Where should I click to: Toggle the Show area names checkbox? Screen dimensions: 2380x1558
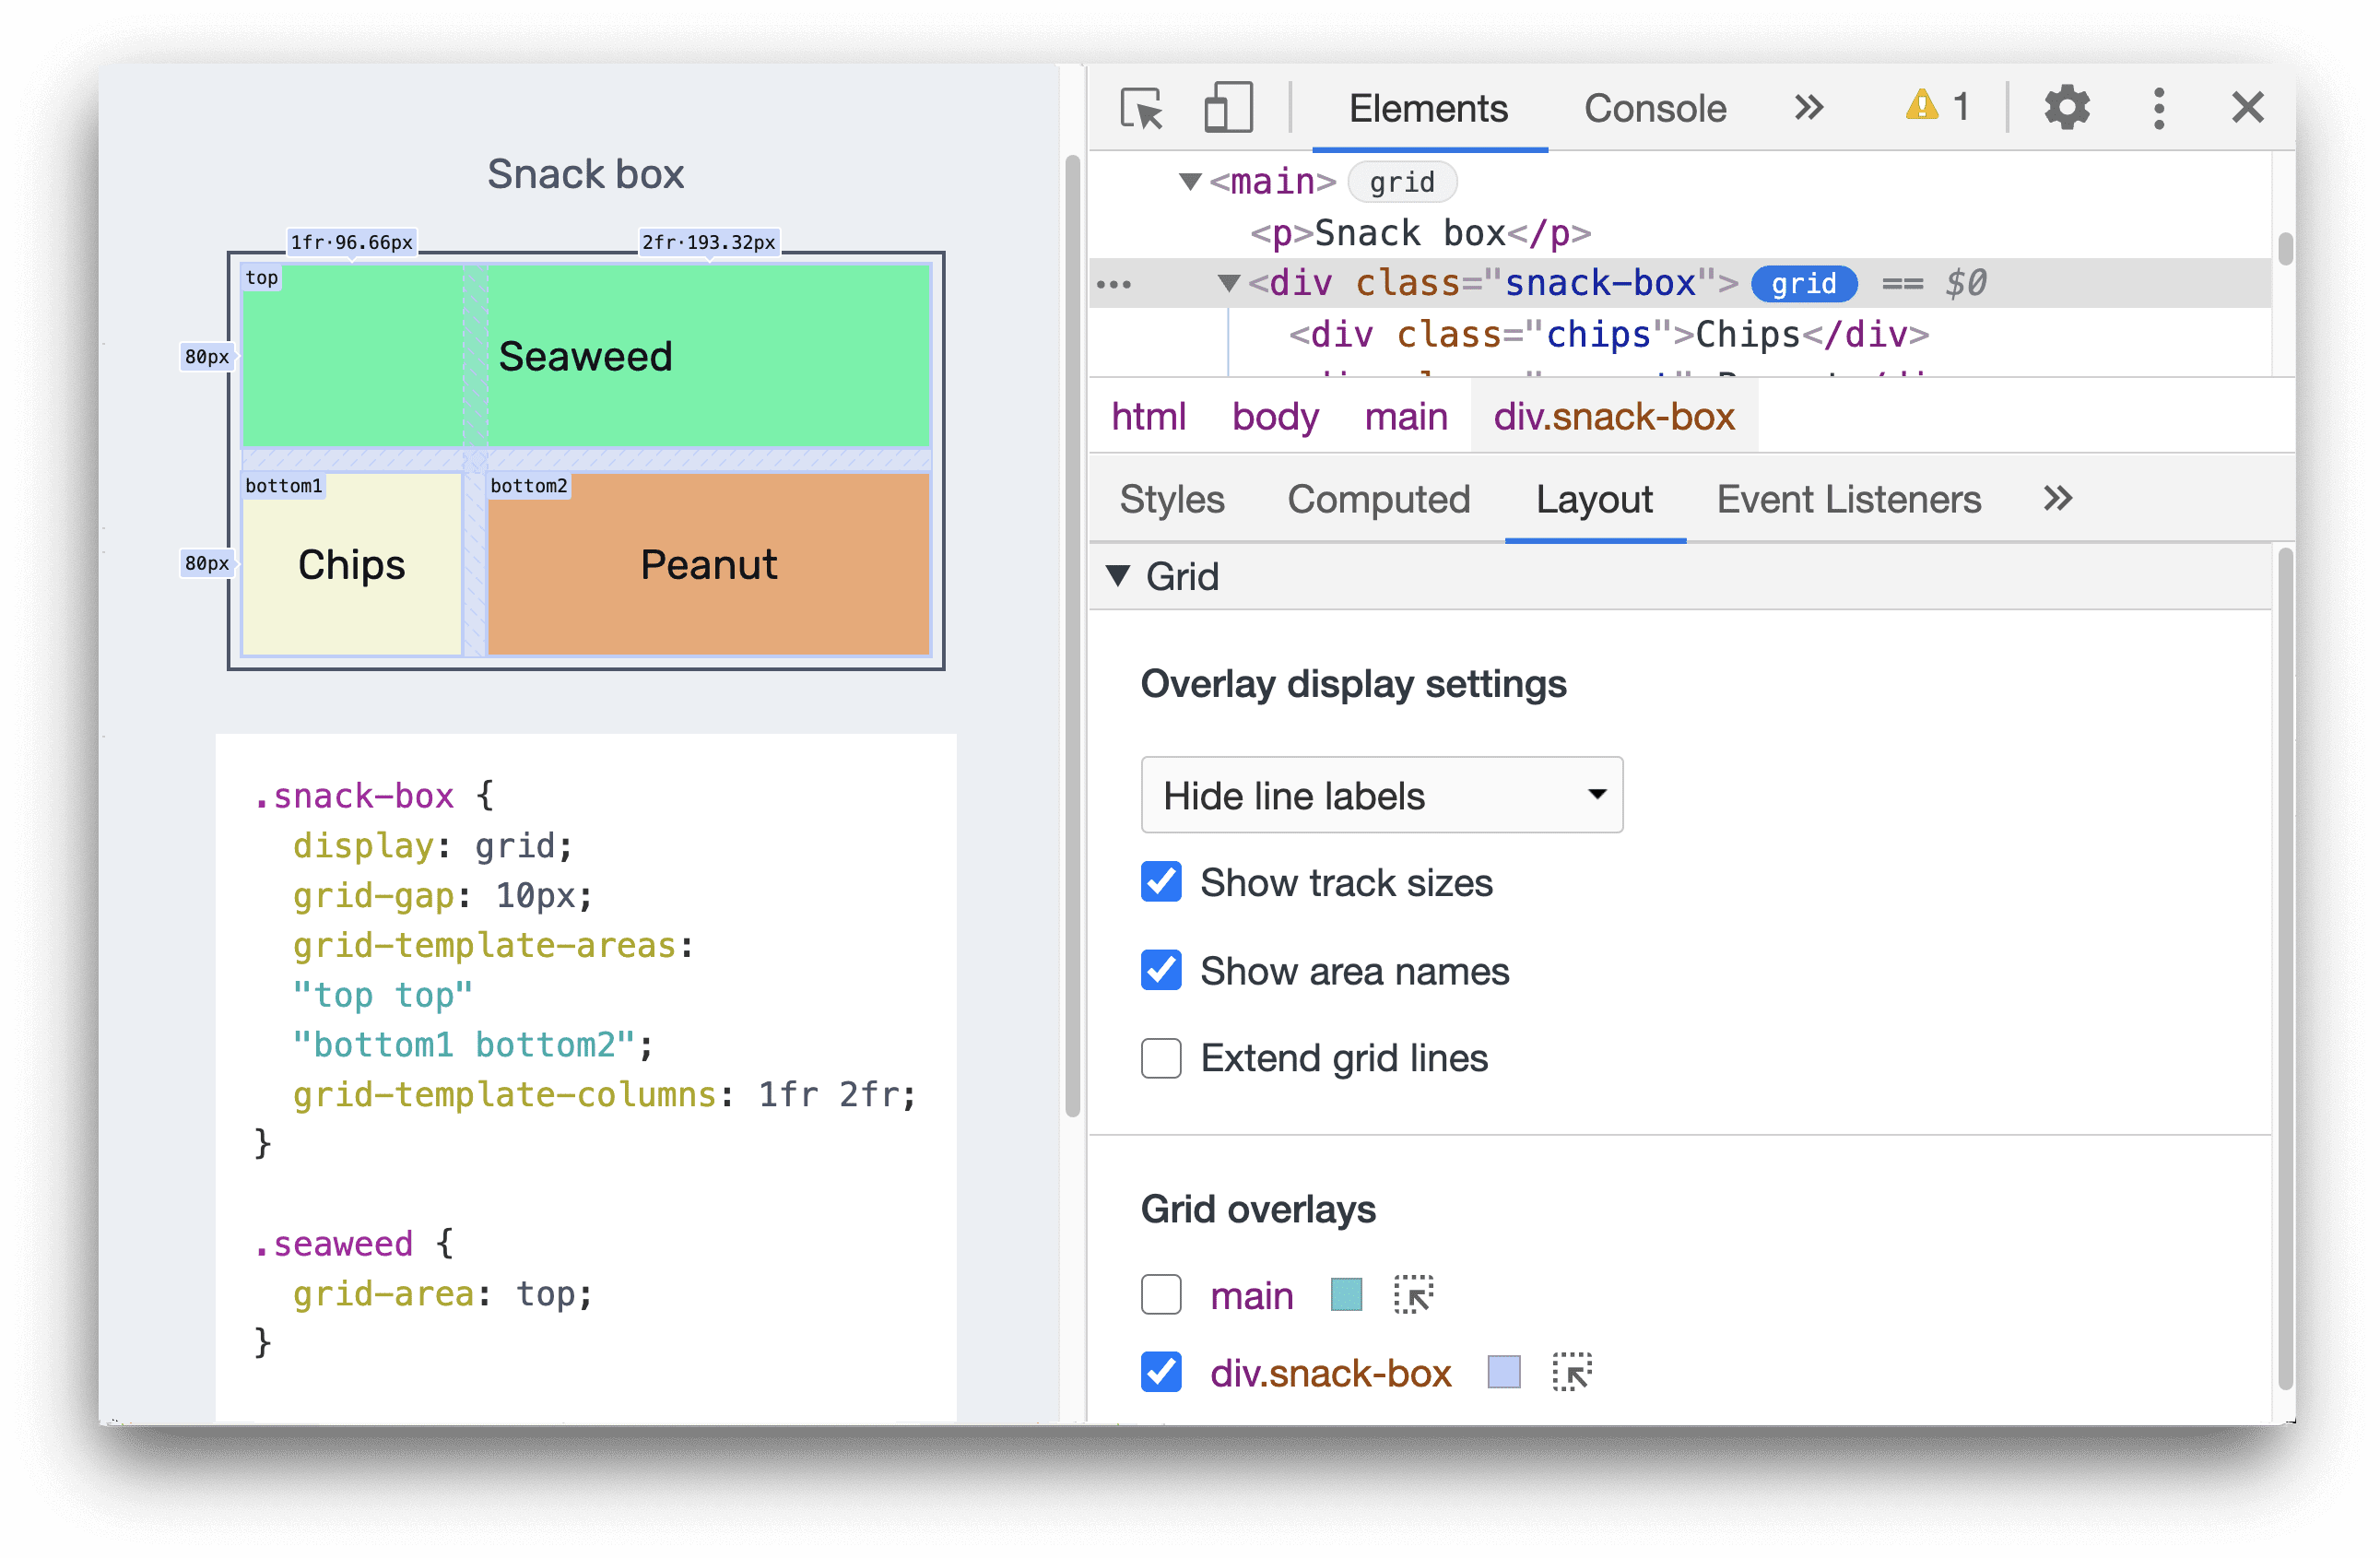point(1161,972)
